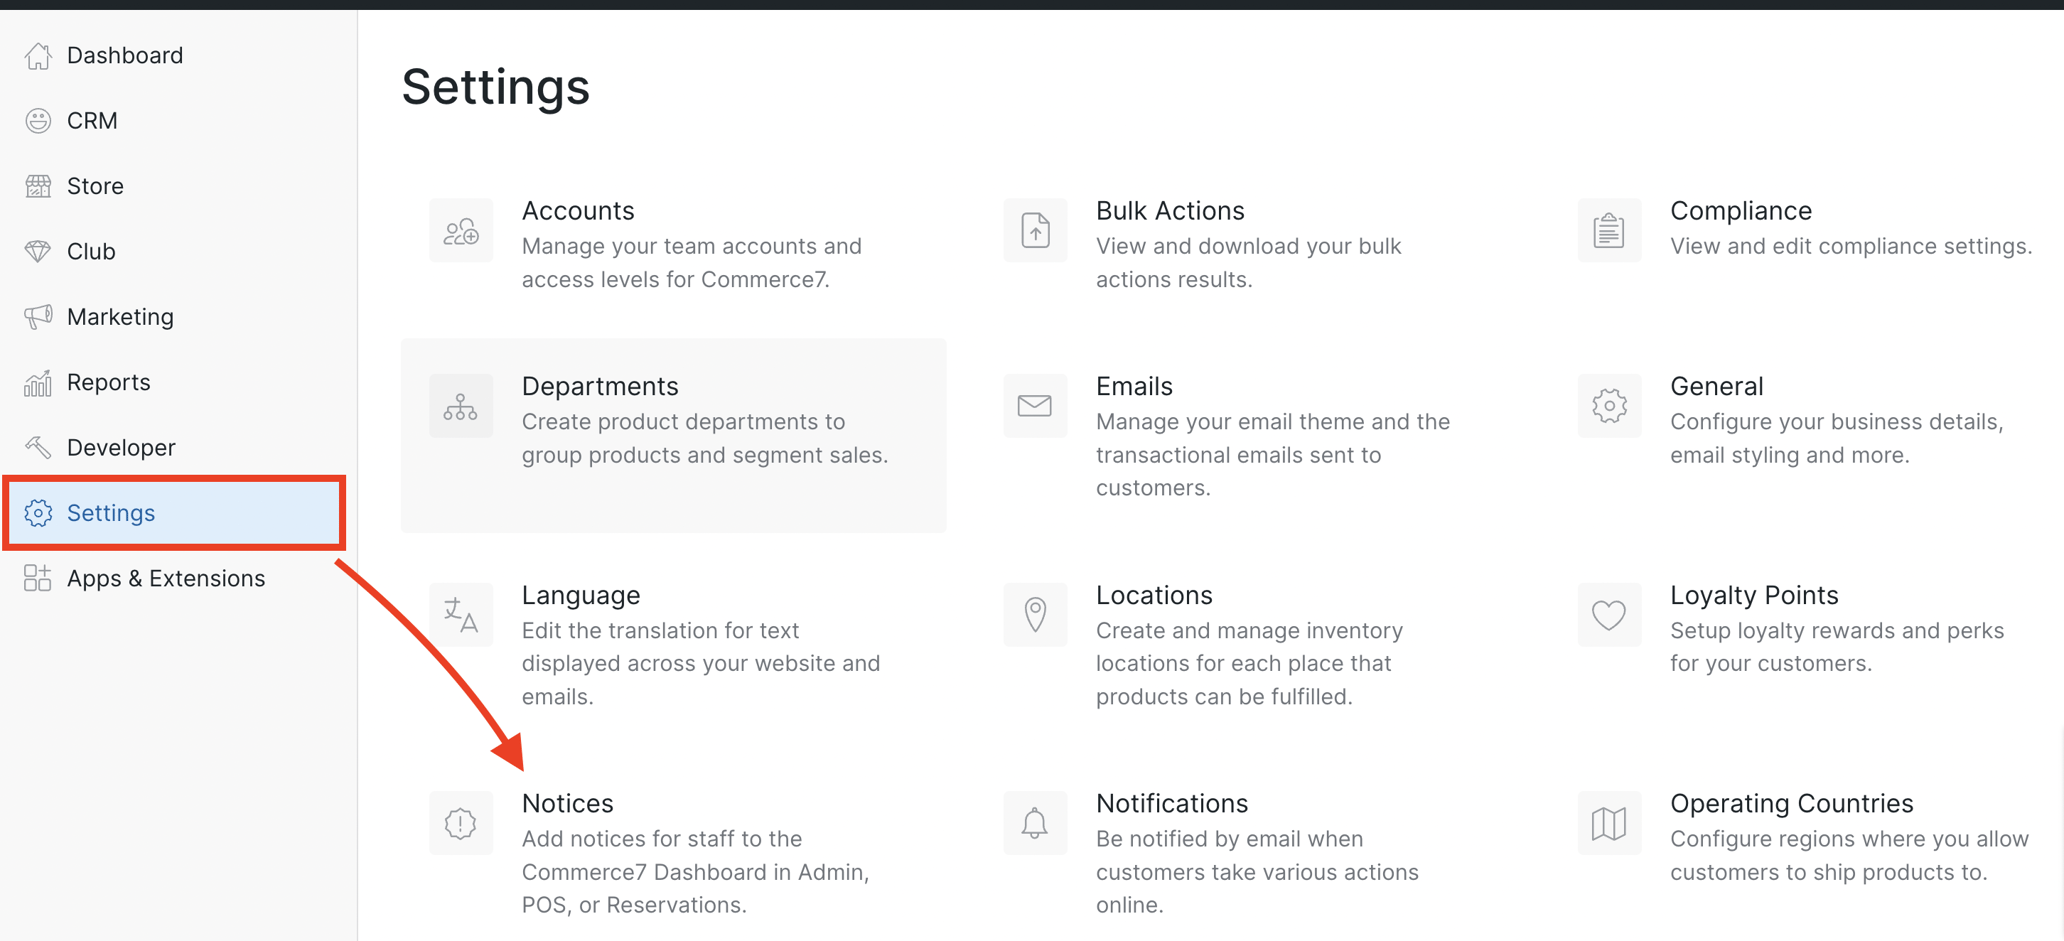
Task: Click the Departments hierarchy icon
Action: [x=461, y=406]
